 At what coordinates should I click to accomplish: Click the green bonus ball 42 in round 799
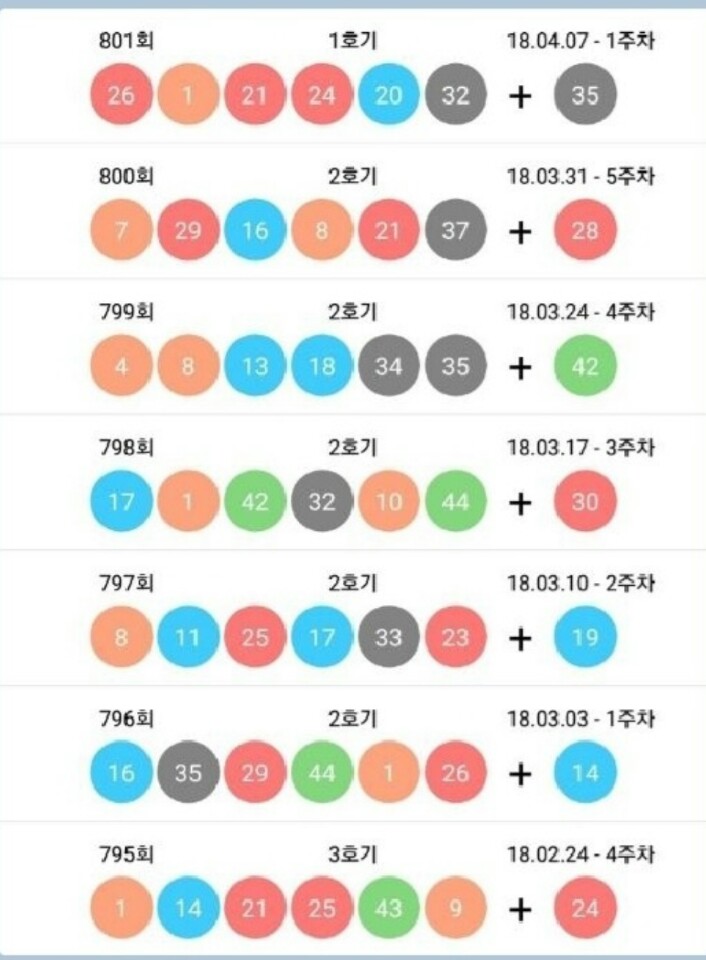585,366
